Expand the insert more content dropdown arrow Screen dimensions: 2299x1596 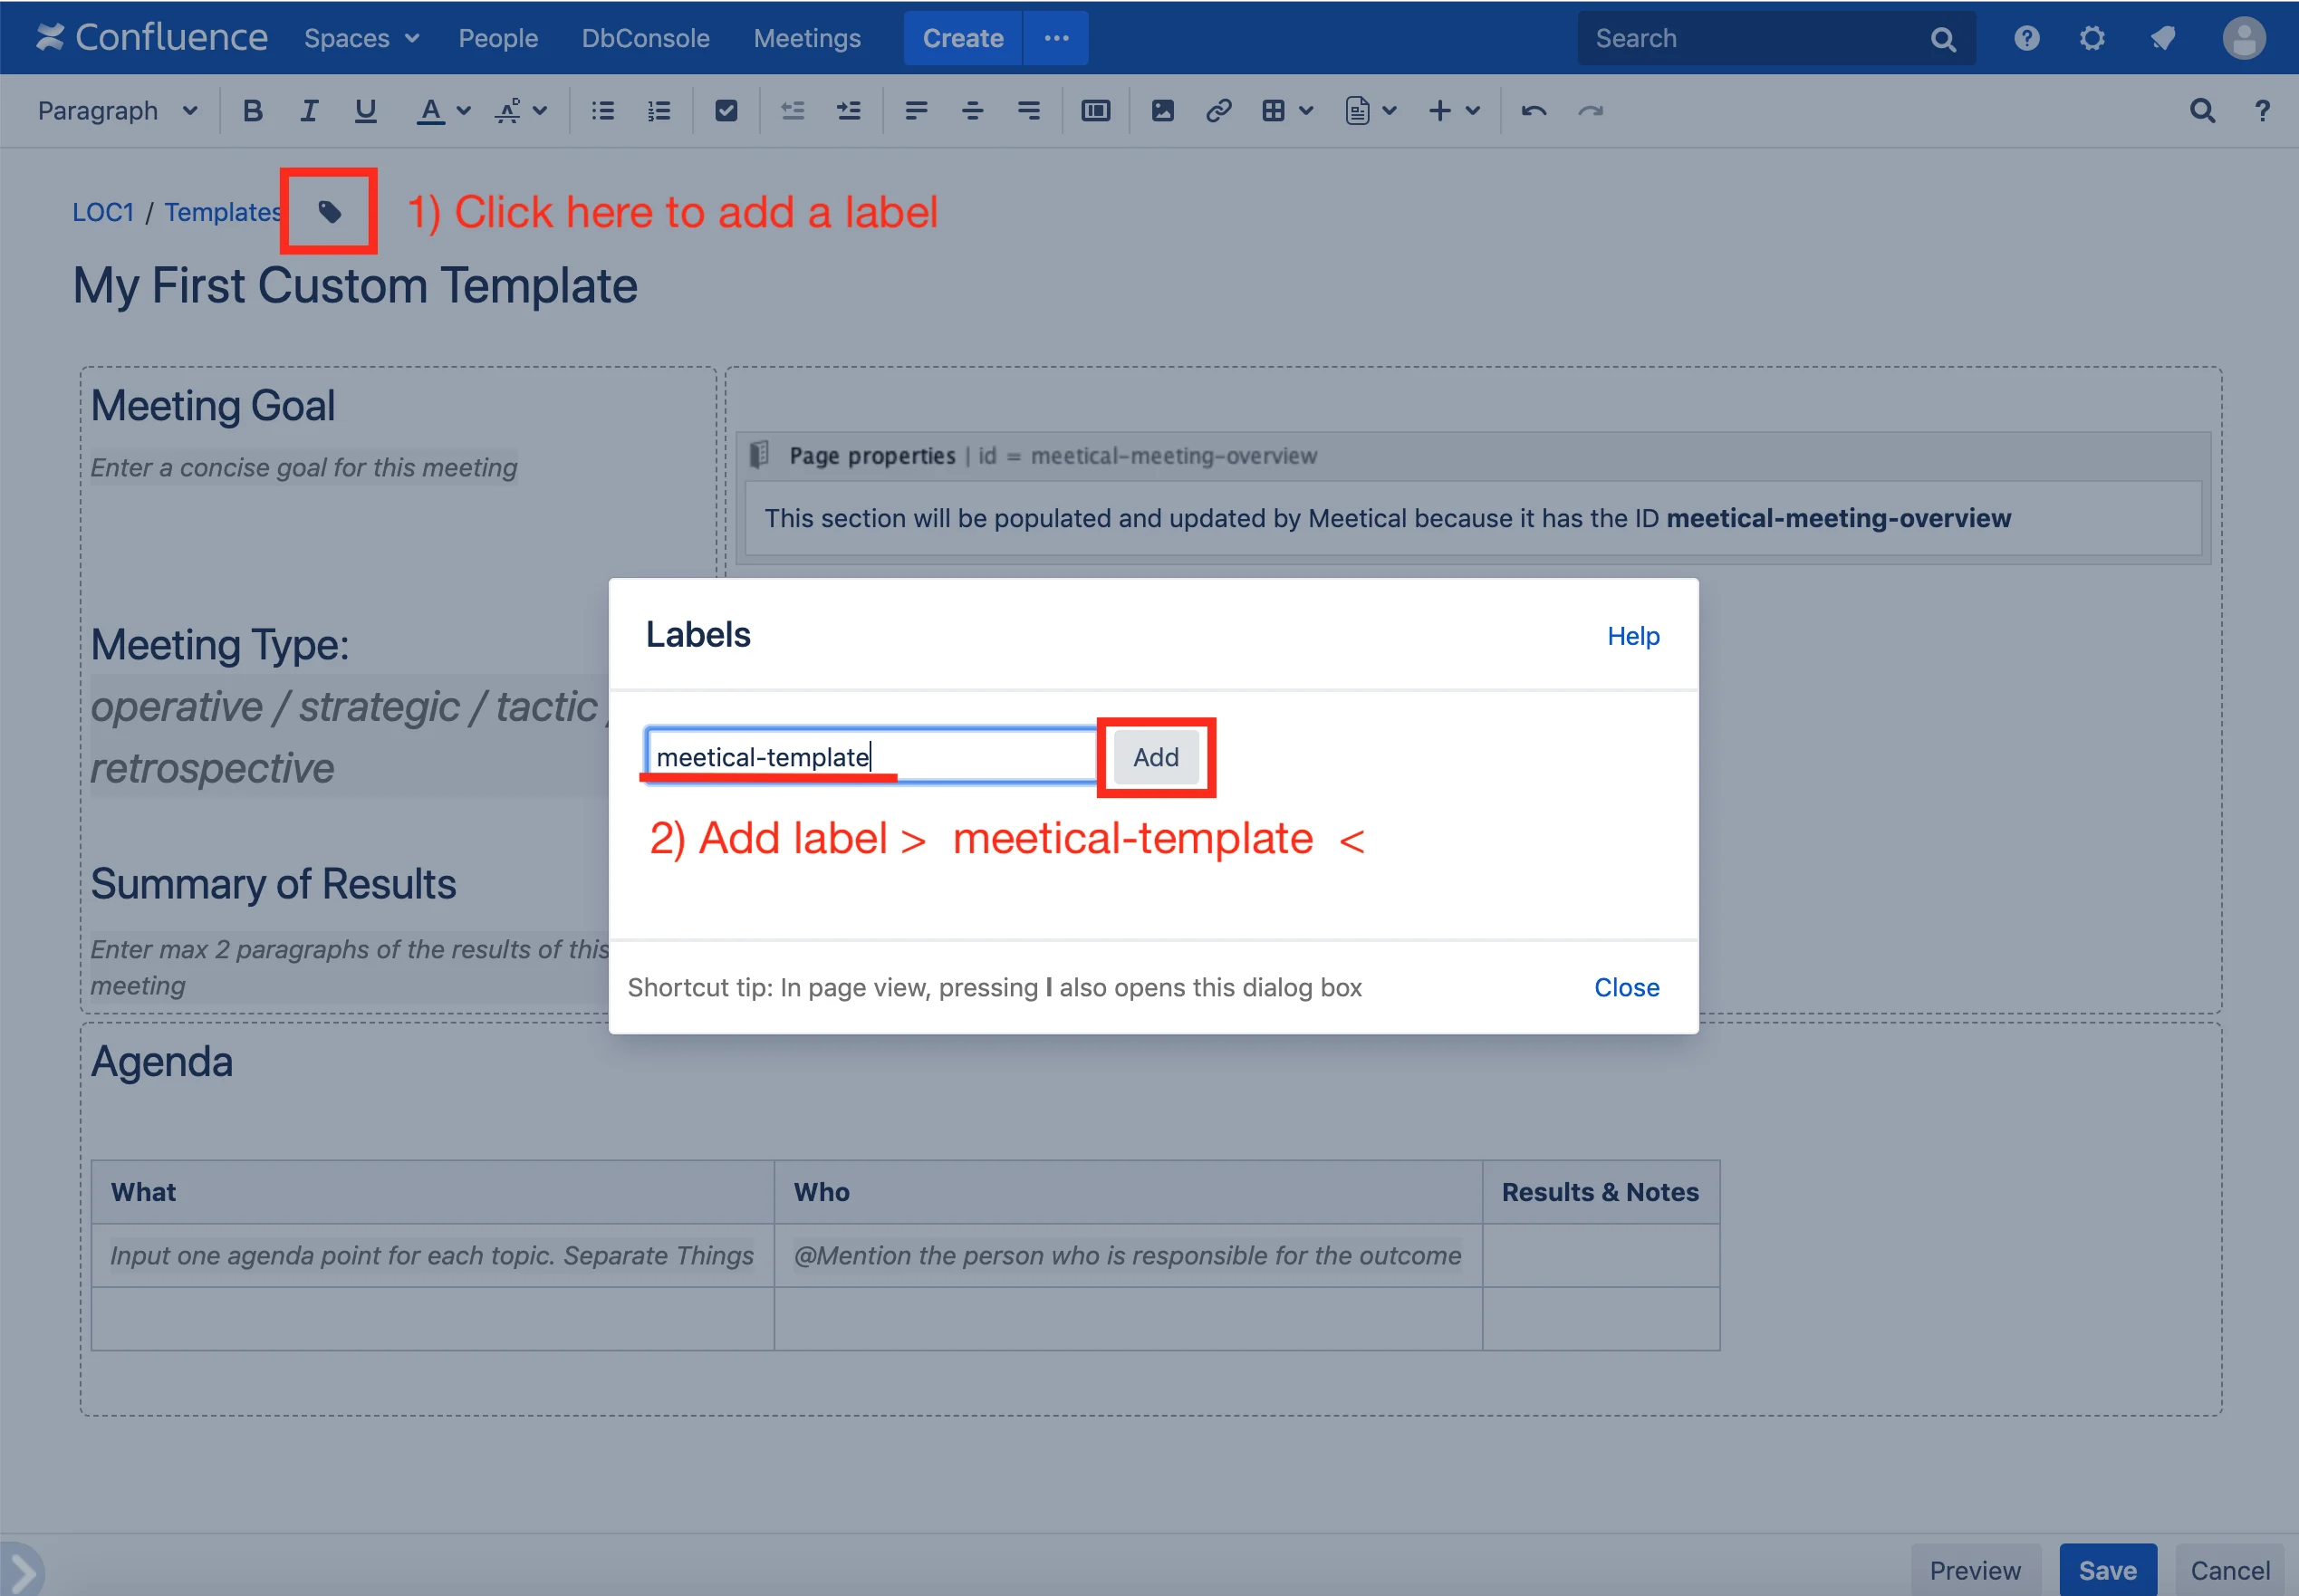tap(1473, 111)
